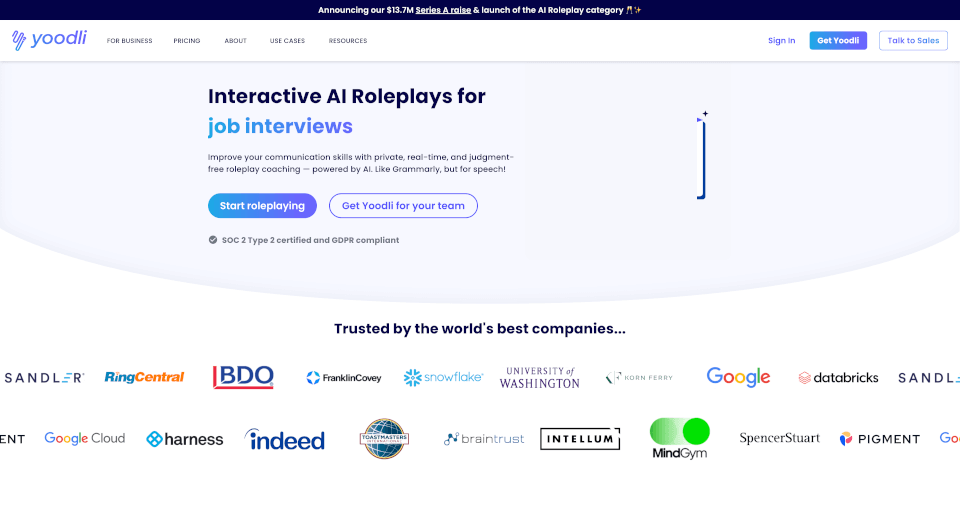Click the blue job interviews text
The height and width of the screenshot is (531, 960).
click(280, 126)
